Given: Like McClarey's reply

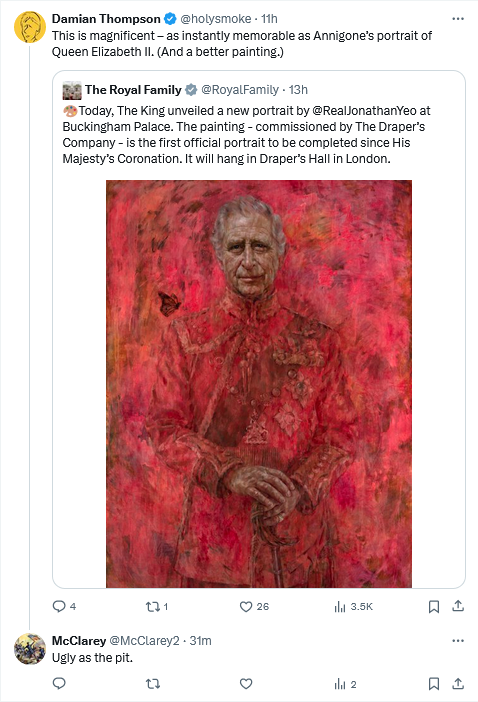Looking at the screenshot, I should [246, 684].
